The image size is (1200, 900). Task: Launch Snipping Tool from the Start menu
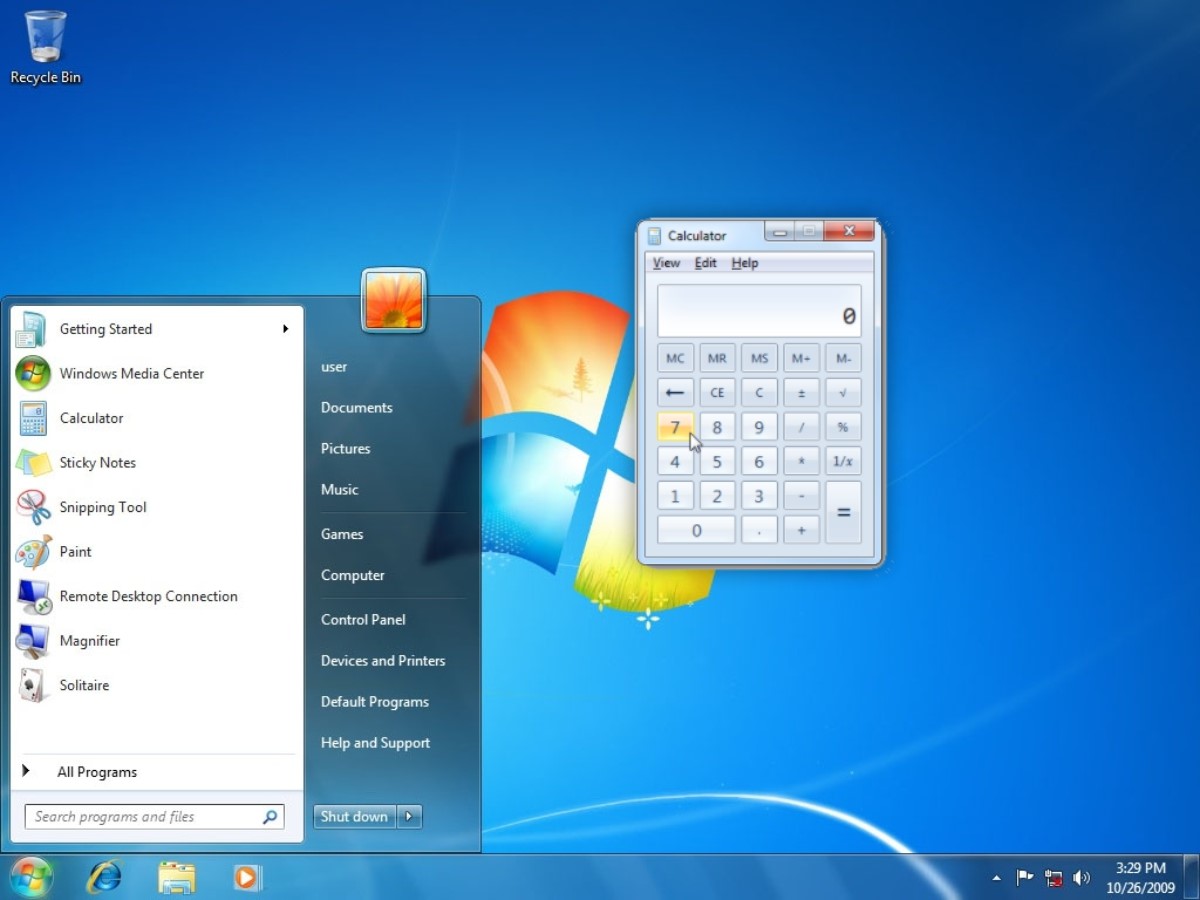(x=102, y=507)
